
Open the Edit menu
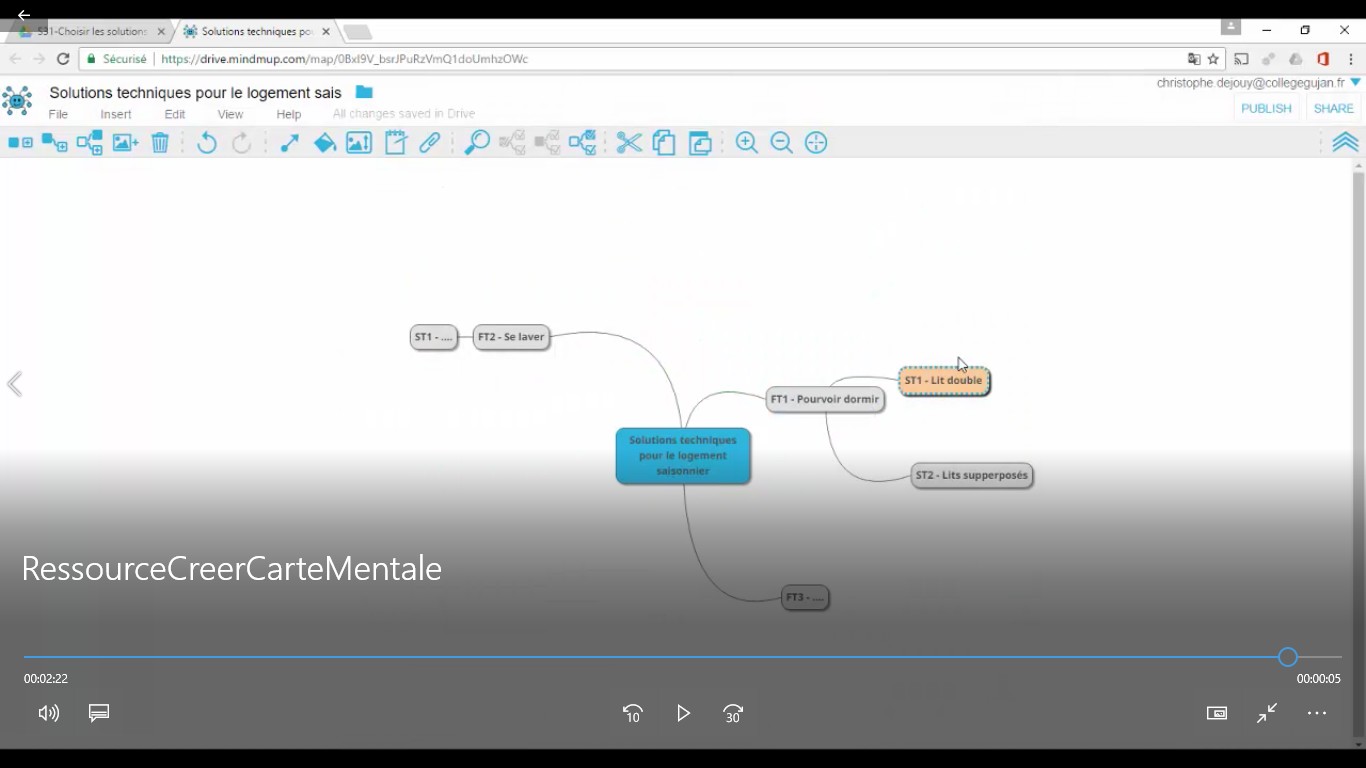175,114
